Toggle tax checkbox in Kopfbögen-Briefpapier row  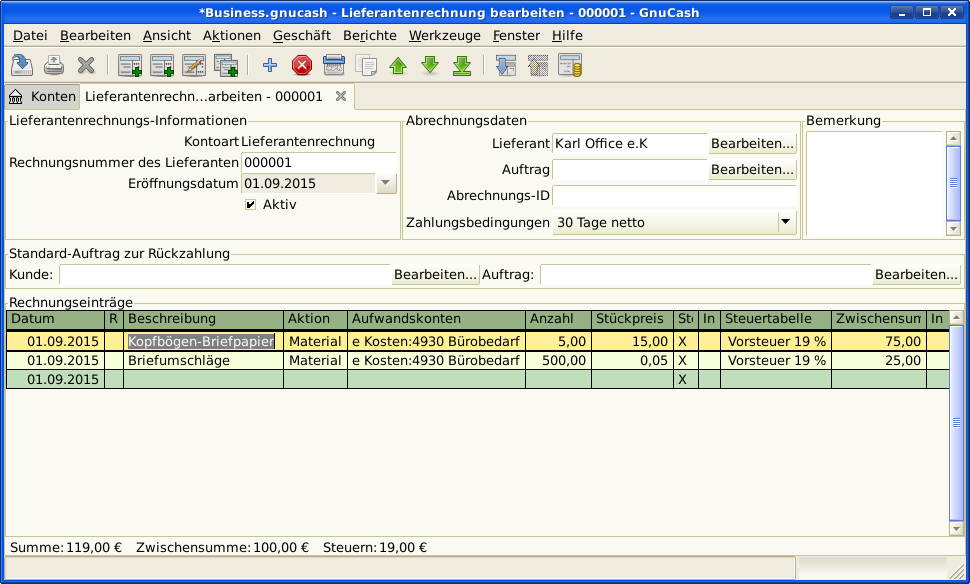pos(683,341)
